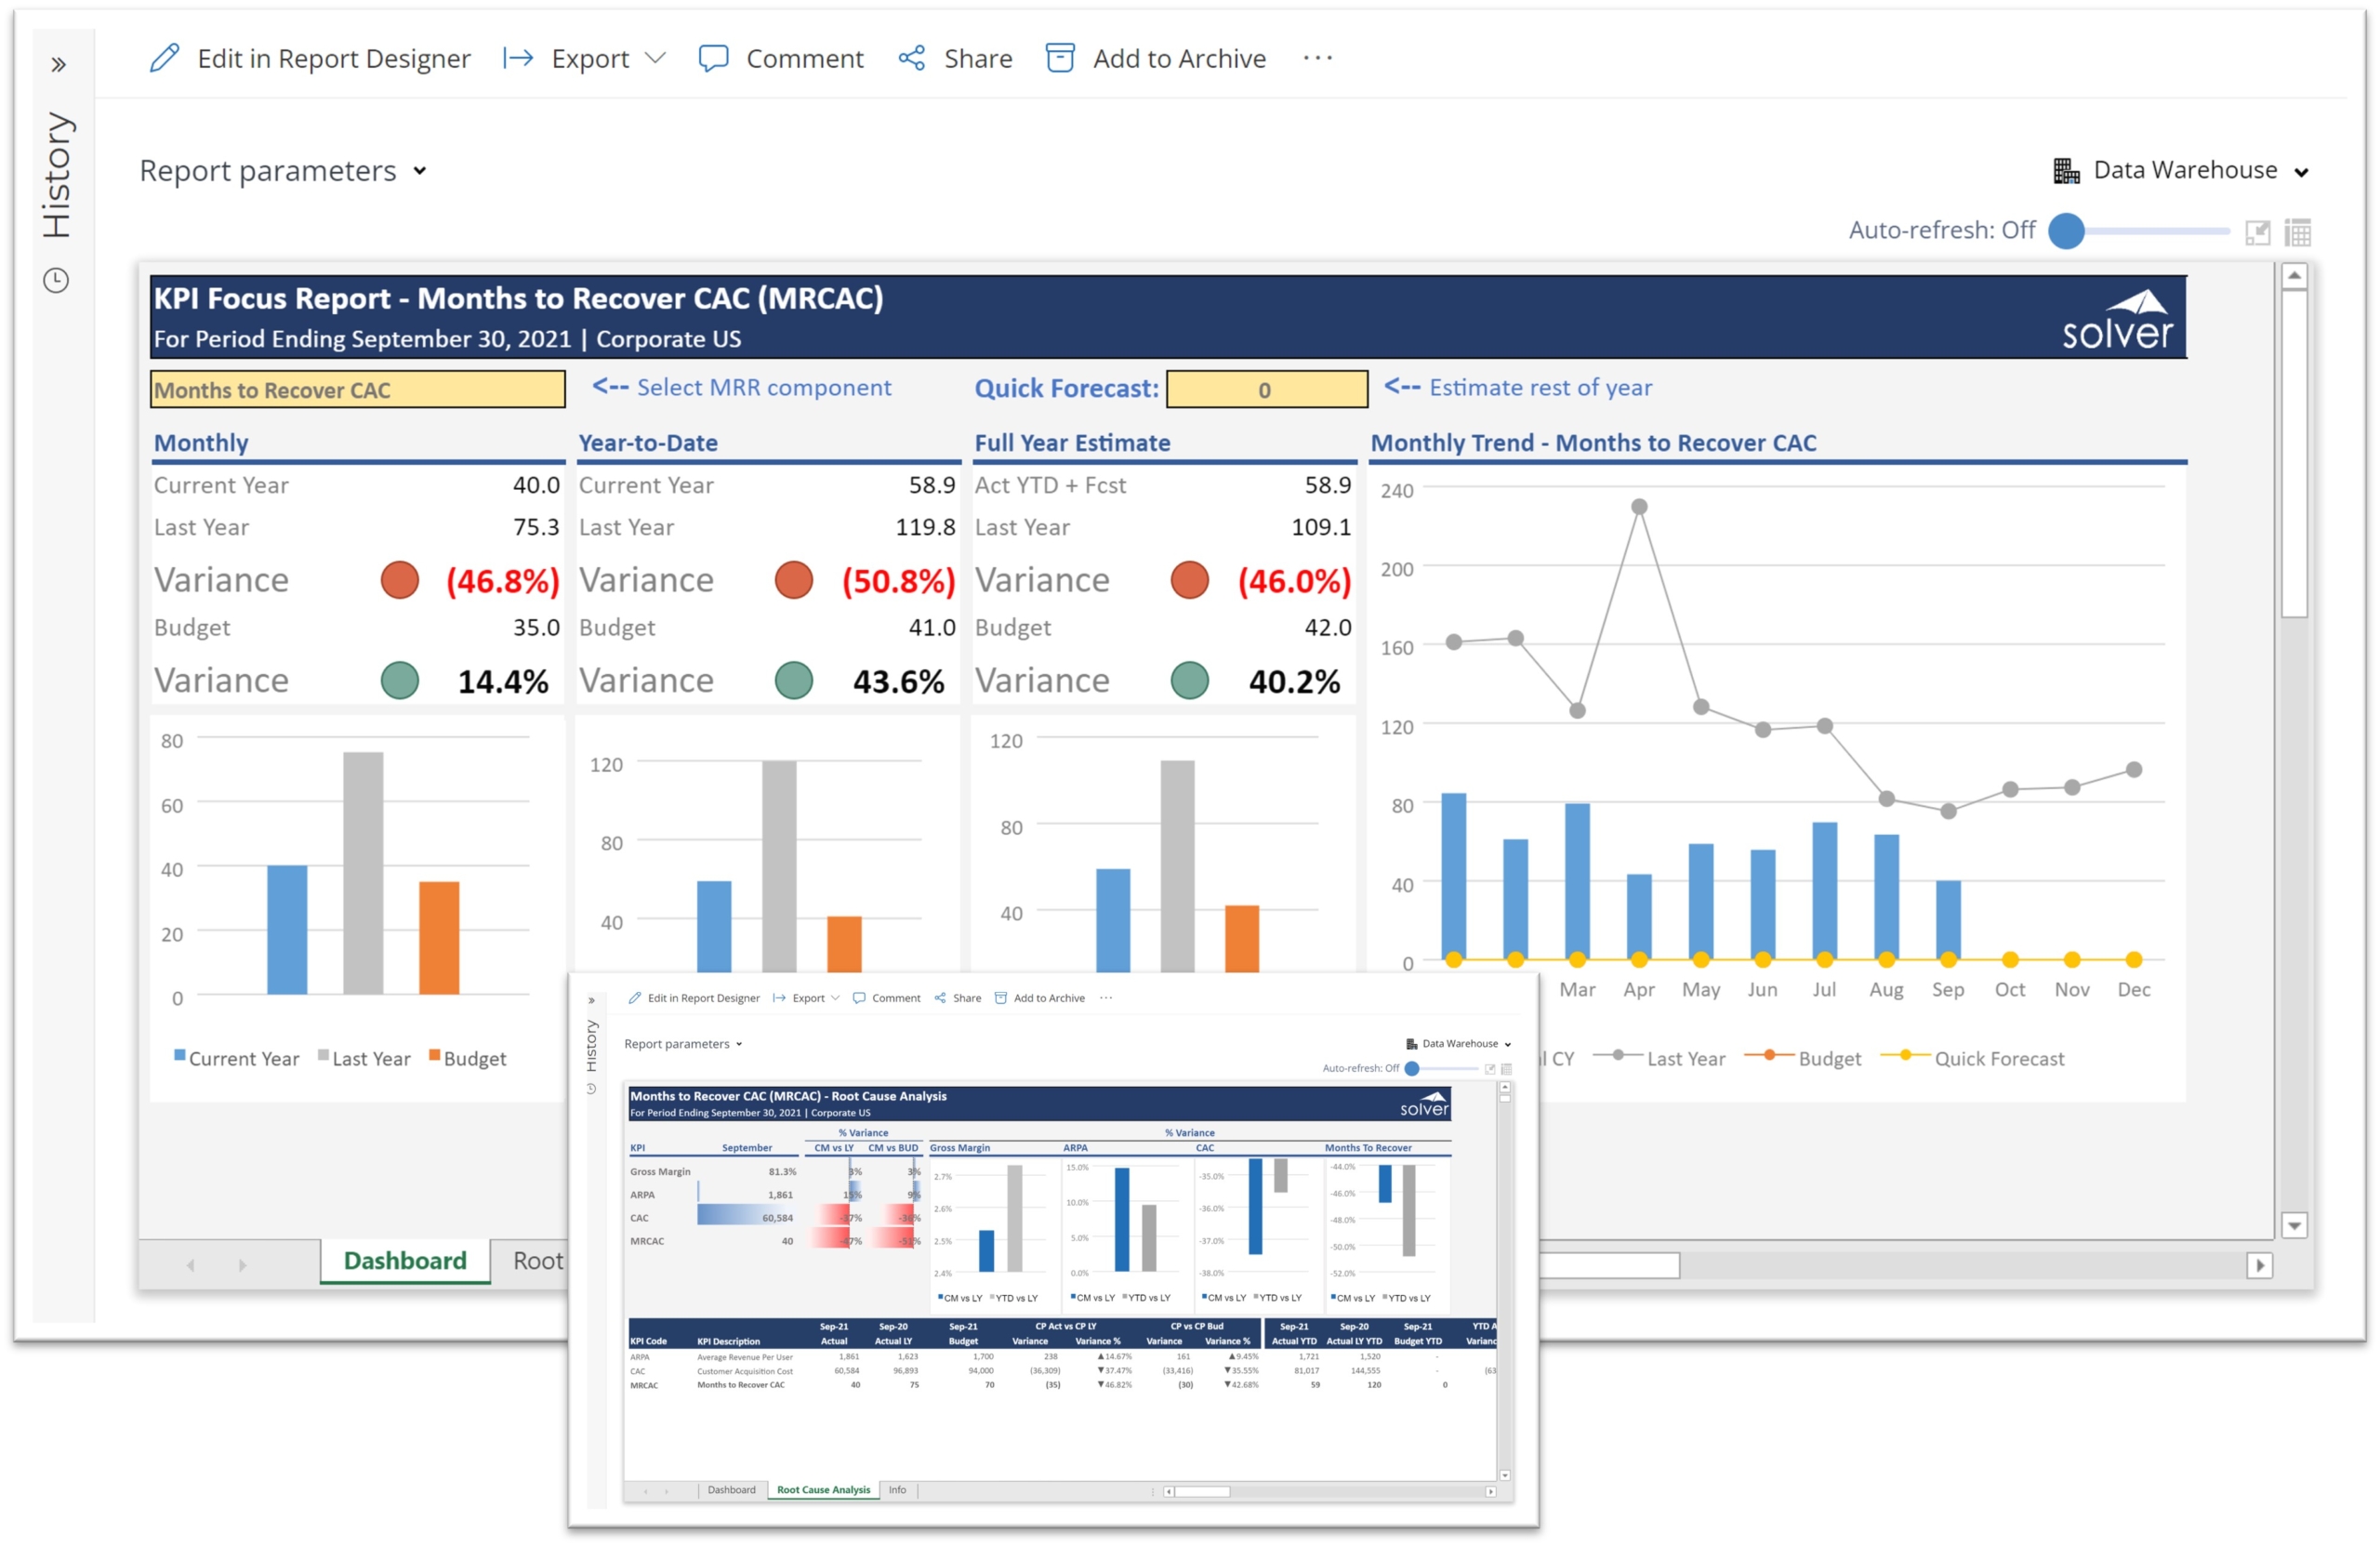
Task: Click the Quick Forecast input cell
Action: pyautogui.click(x=1266, y=390)
